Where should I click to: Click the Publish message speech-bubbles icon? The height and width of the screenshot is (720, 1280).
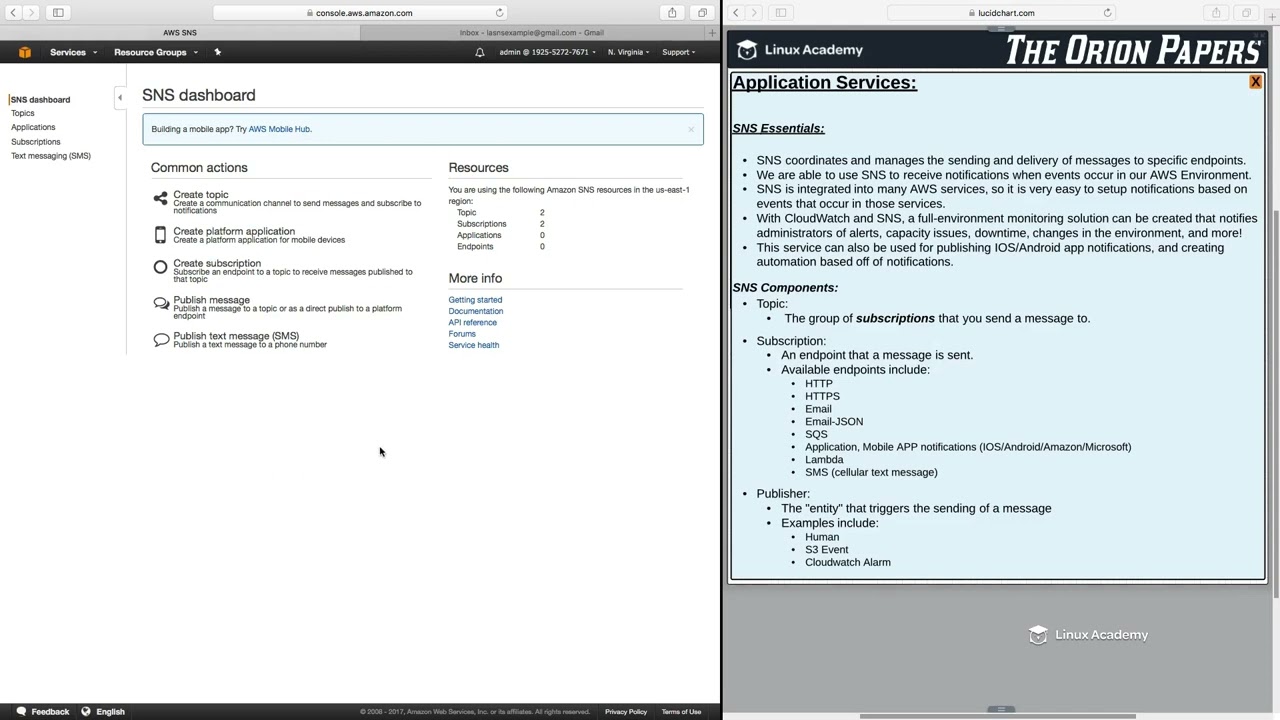[x=161, y=304]
